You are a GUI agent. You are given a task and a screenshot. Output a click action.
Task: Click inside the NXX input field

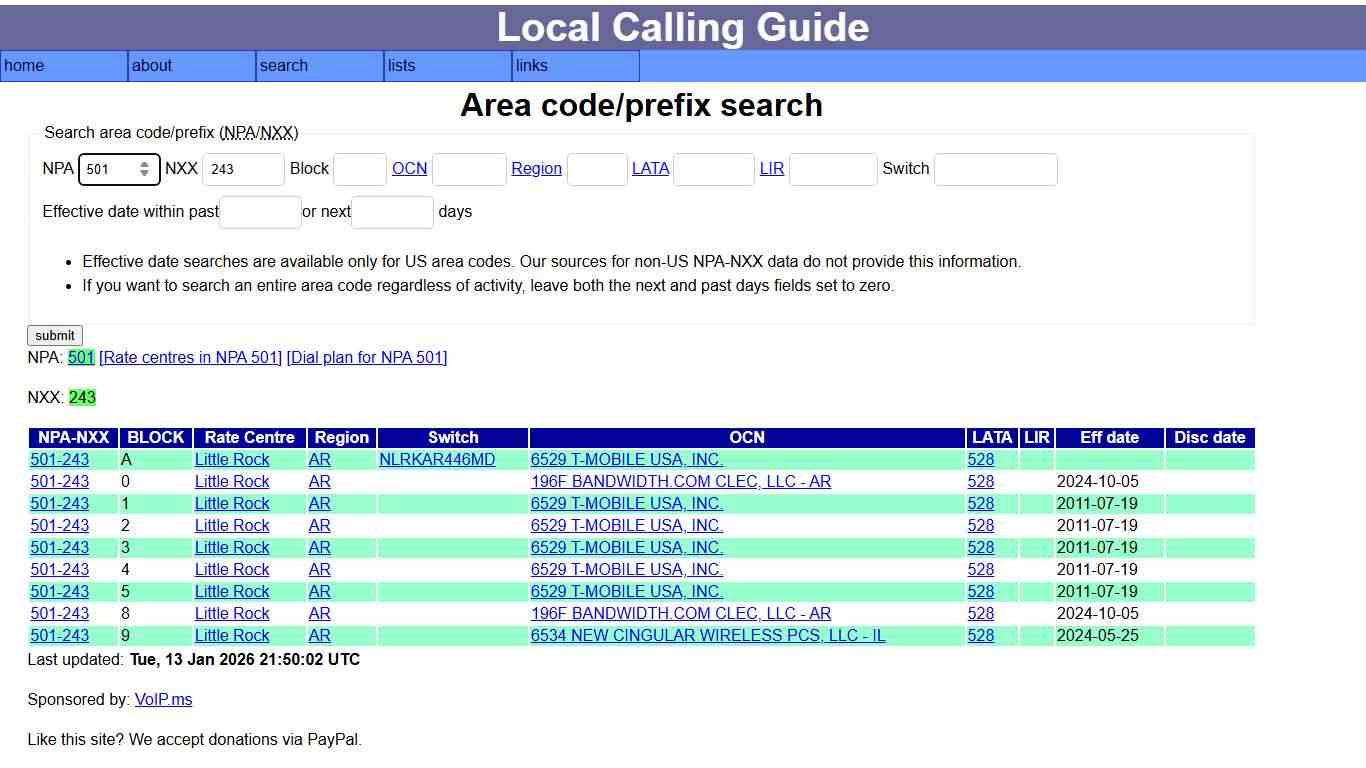[x=243, y=169]
